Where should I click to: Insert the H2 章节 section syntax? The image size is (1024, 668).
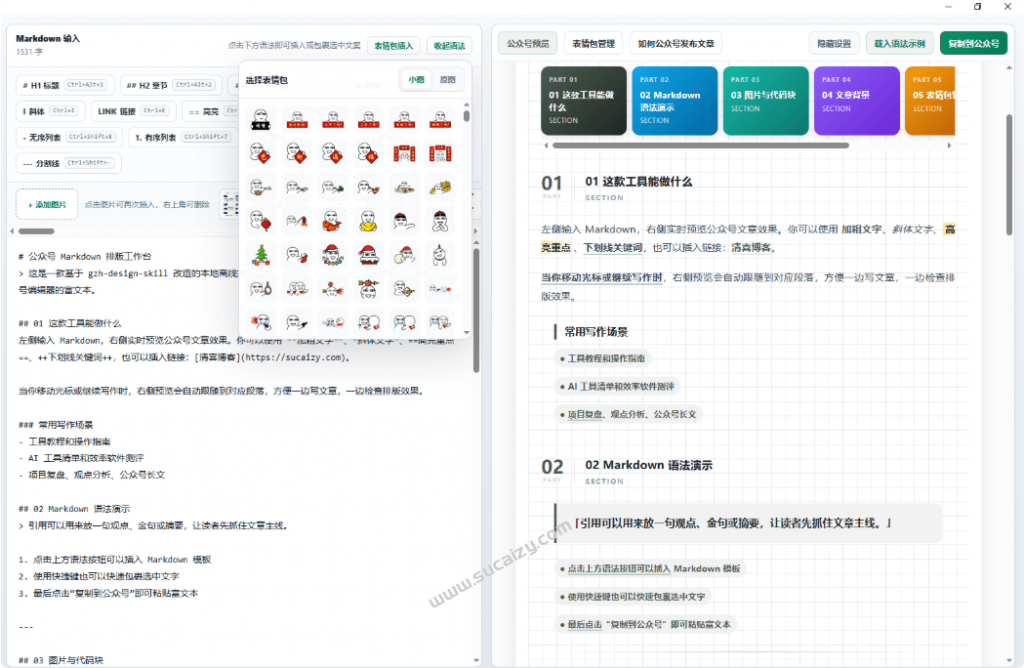[170, 85]
